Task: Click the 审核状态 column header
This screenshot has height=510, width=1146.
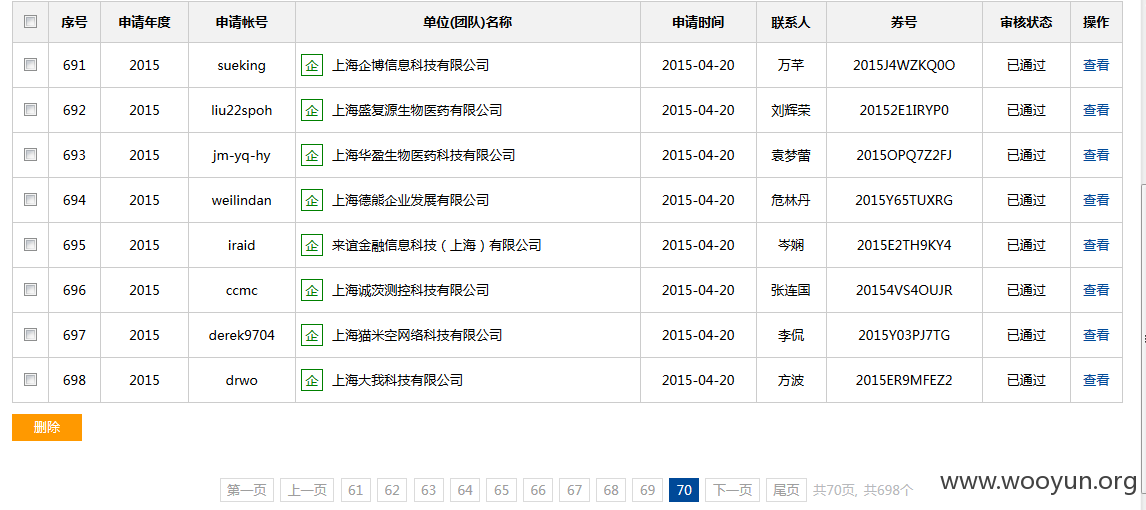Action: [1026, 22]
